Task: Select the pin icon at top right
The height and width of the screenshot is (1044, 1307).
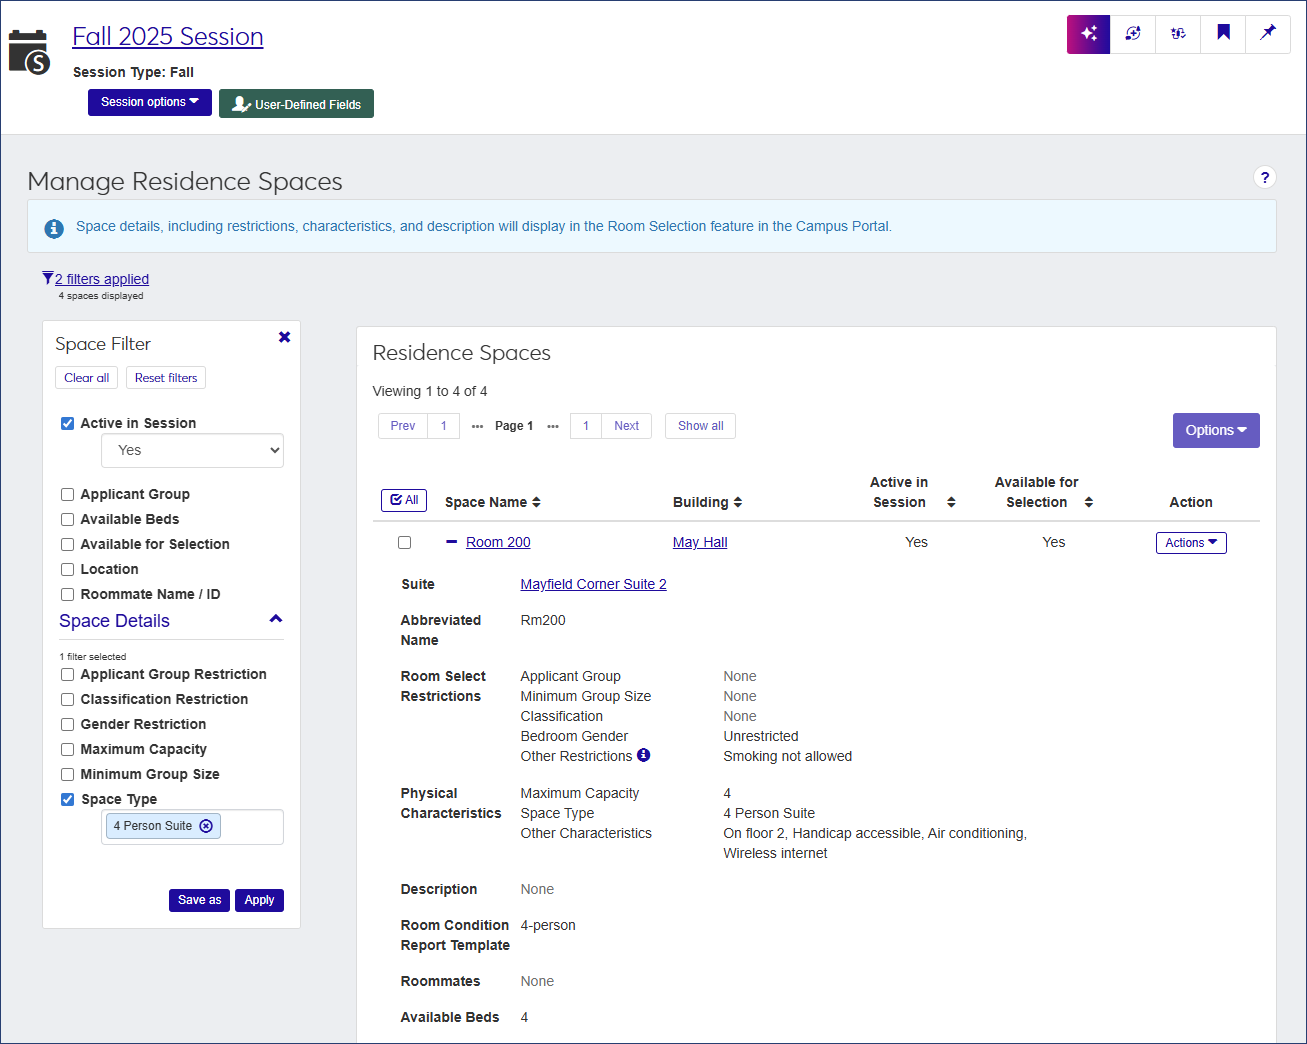Action: [1267, 33]
